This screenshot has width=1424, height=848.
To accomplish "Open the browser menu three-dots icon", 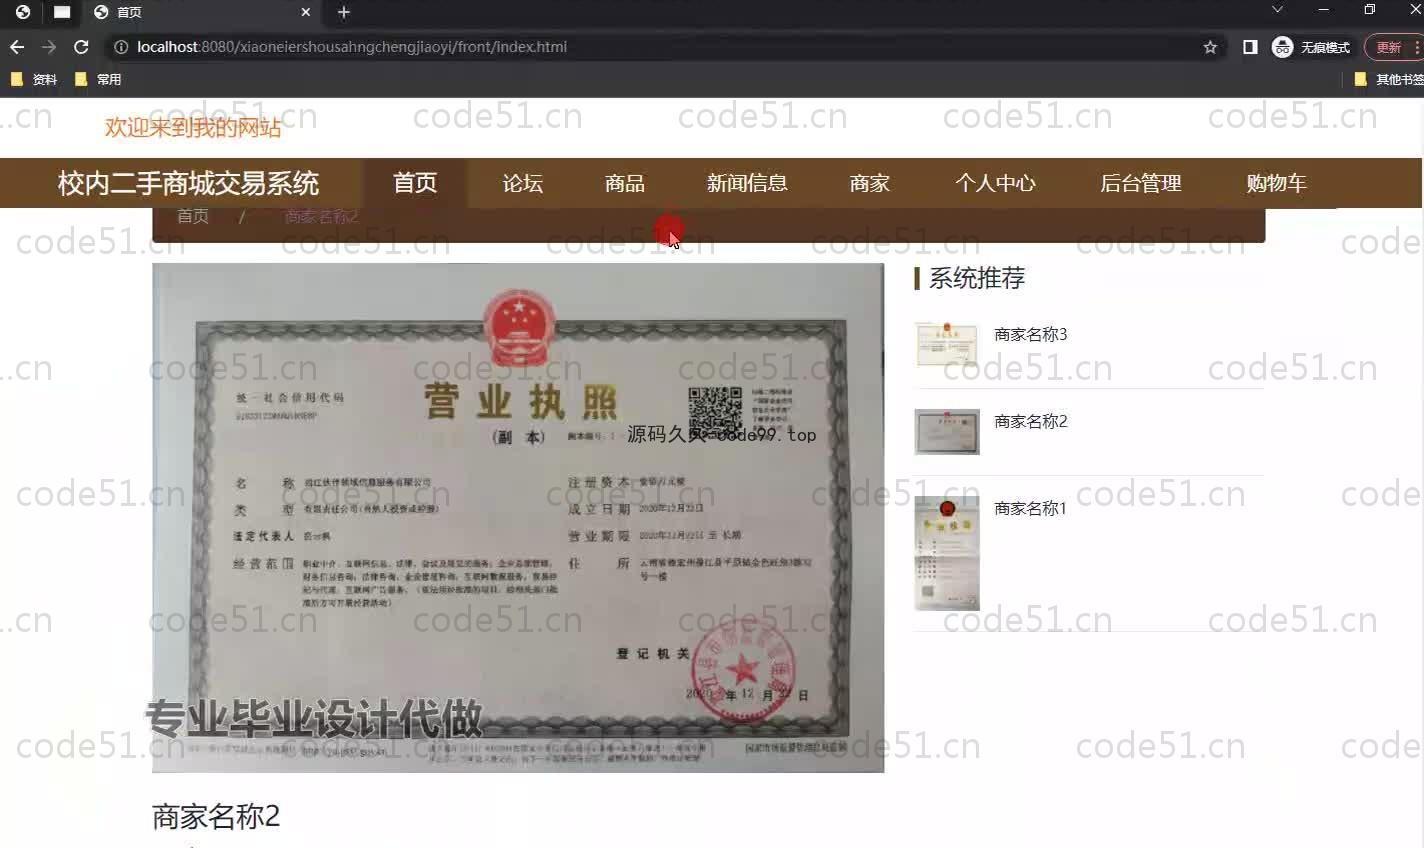I will 1417,47.
